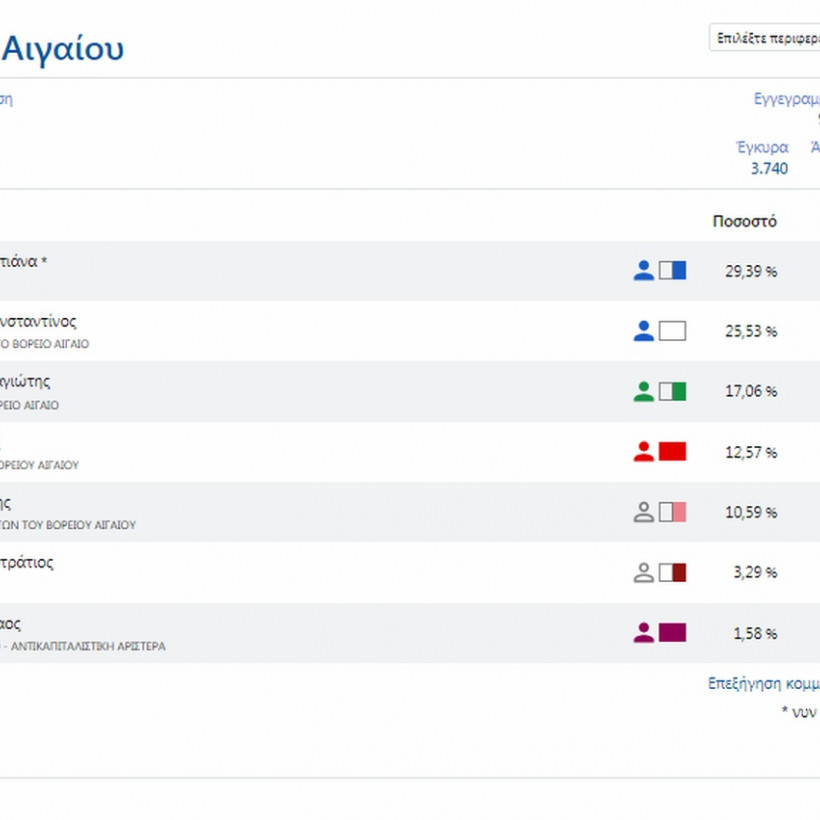Click the grey person icon beside 10,59 %

coord(643,512)
